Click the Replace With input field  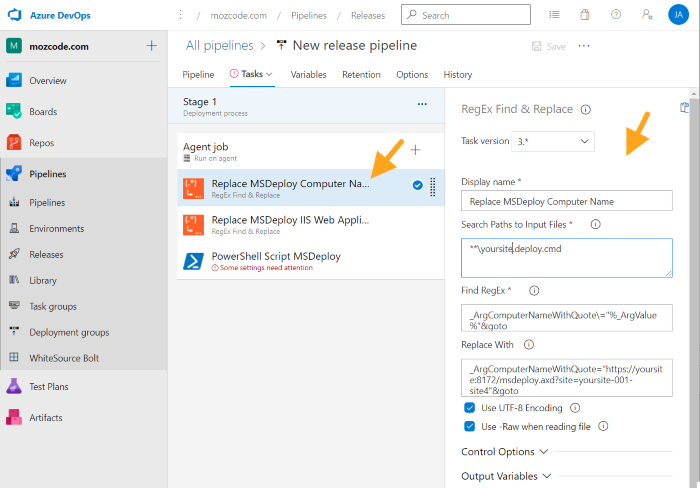pos(567,378)
